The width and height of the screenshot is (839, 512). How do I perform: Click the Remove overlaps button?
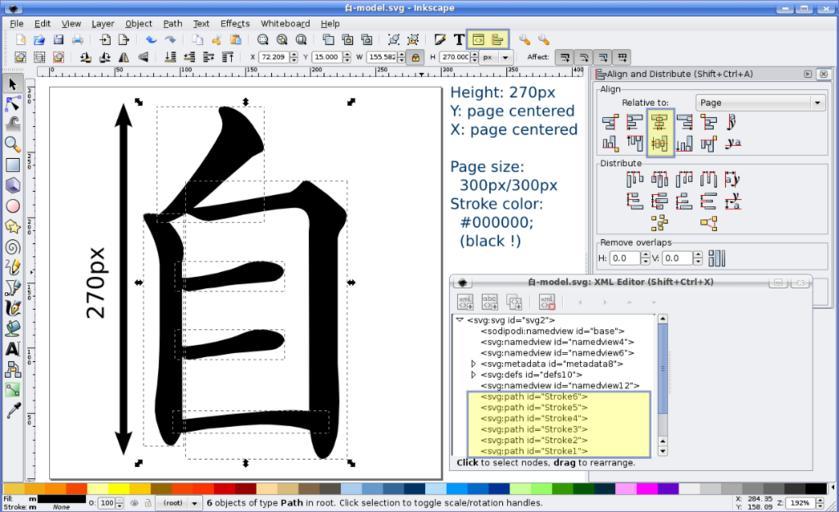click(x=716, y=258)
